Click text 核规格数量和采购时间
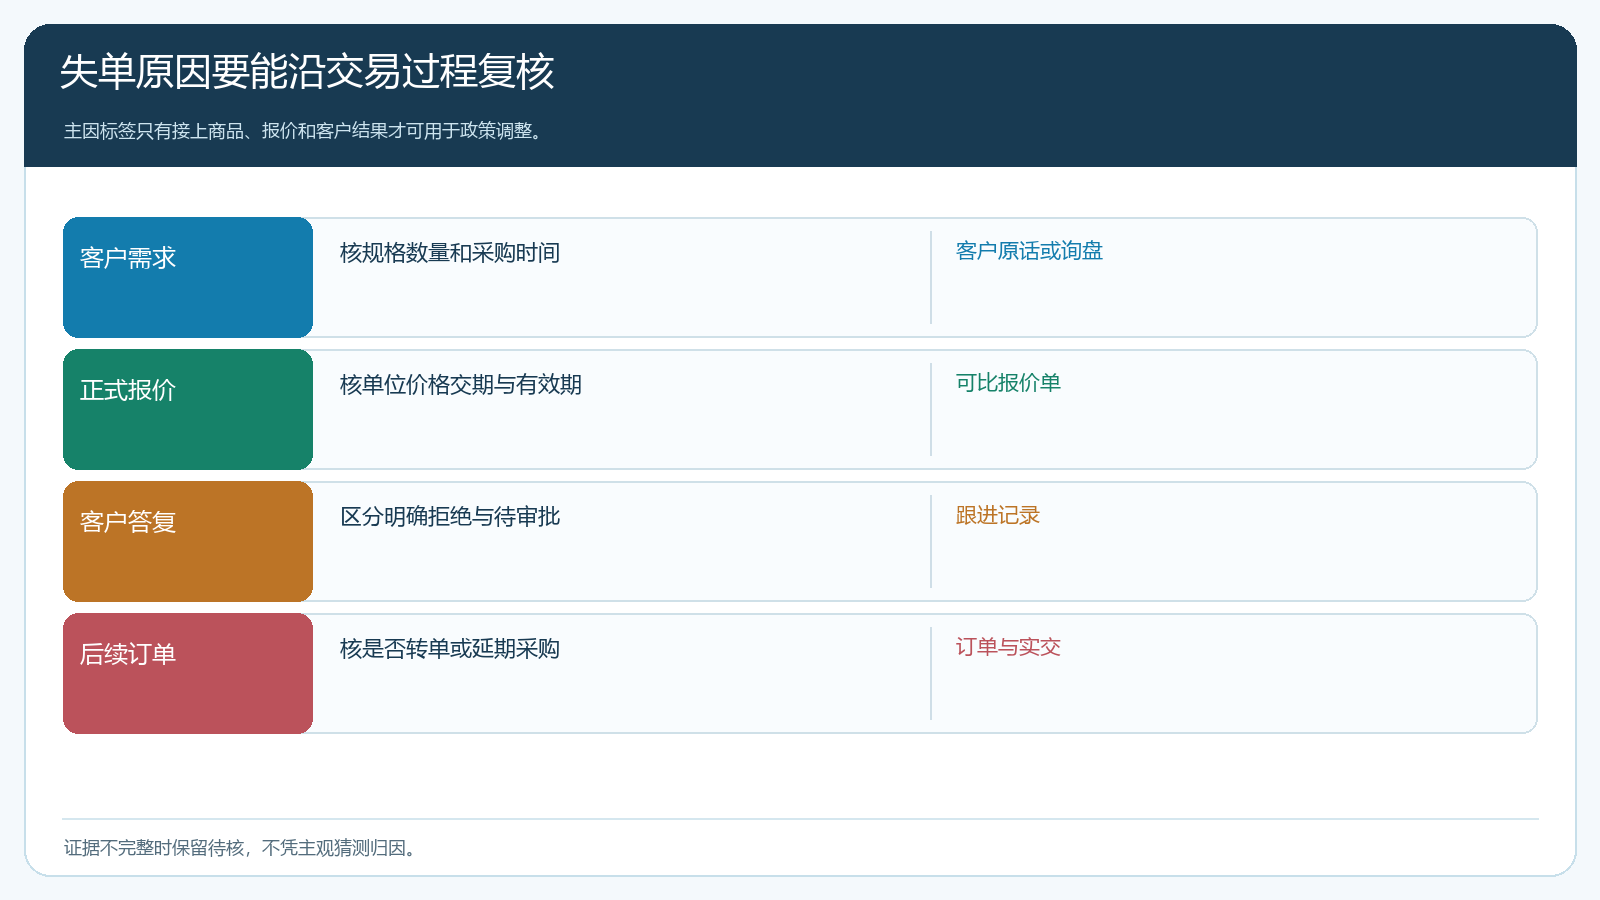 [450, 253]
